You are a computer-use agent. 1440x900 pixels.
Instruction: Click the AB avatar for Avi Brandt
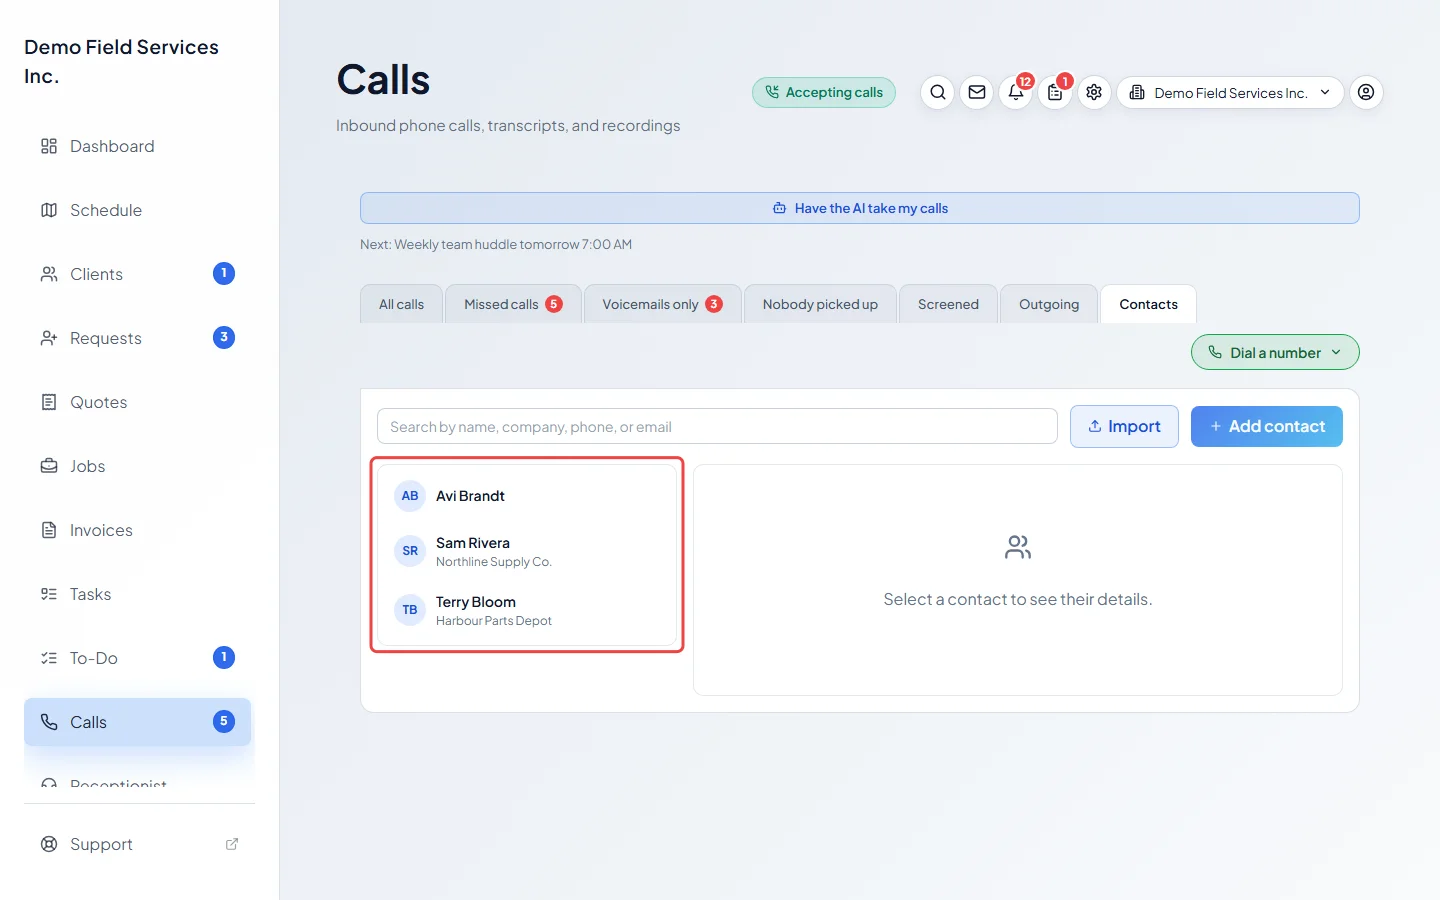[x=410, y=496]
